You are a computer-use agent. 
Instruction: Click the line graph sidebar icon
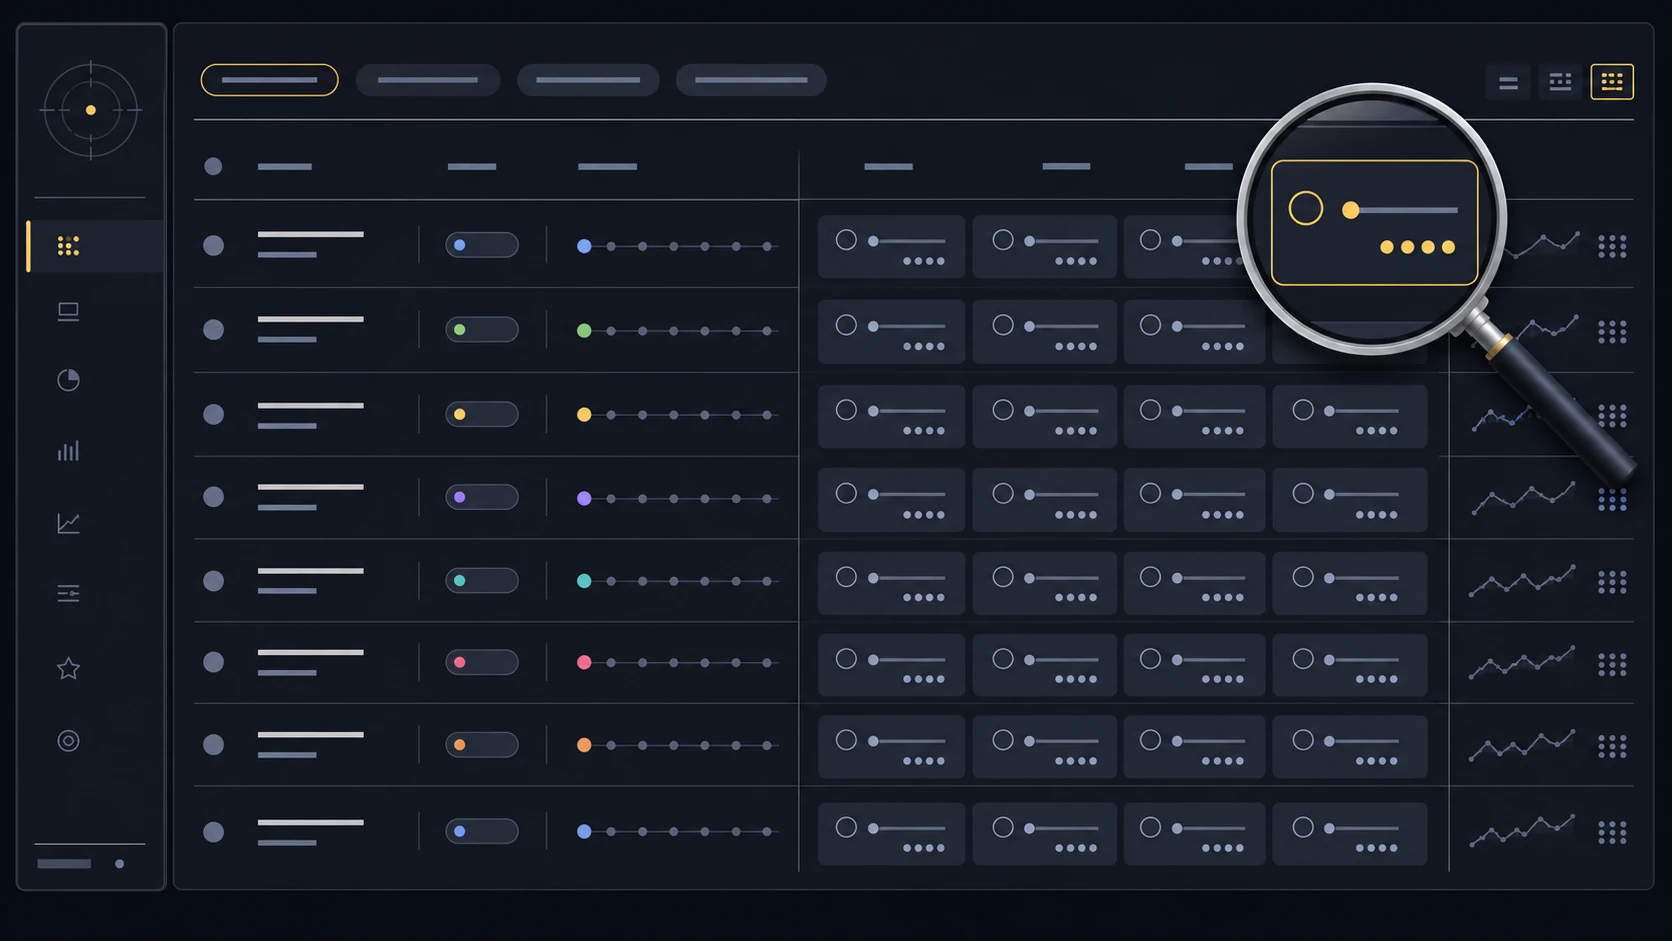point(68,523)
